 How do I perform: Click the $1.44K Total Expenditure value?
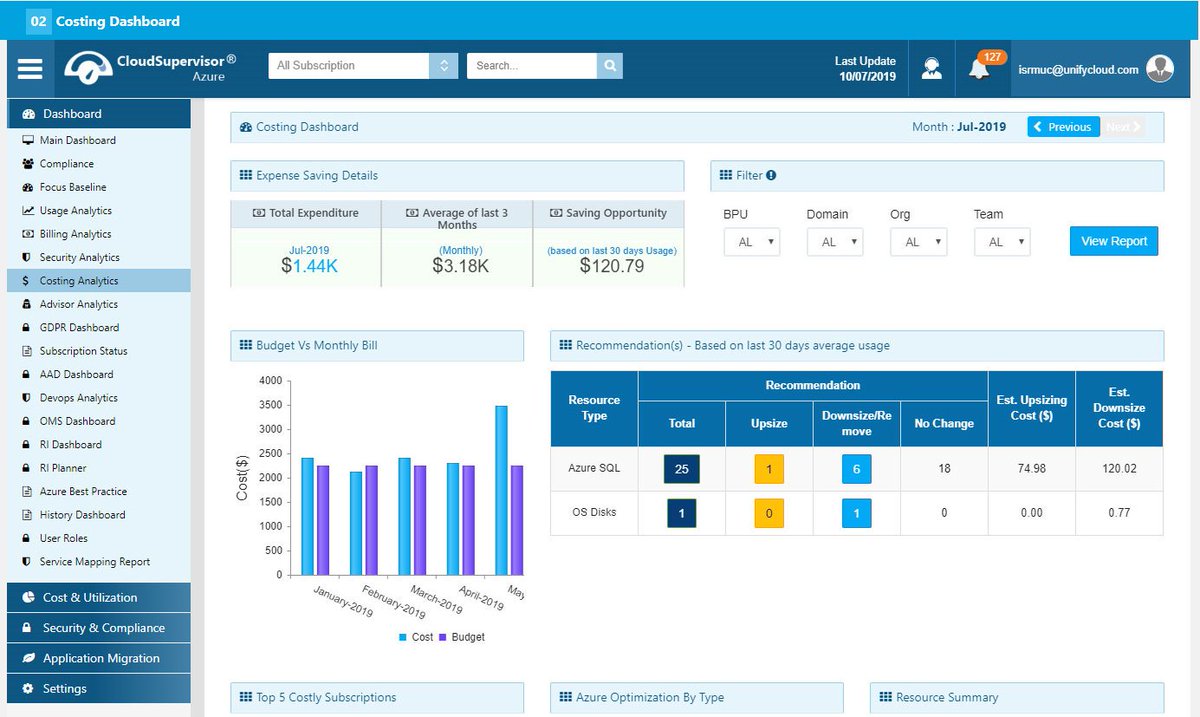308,266
